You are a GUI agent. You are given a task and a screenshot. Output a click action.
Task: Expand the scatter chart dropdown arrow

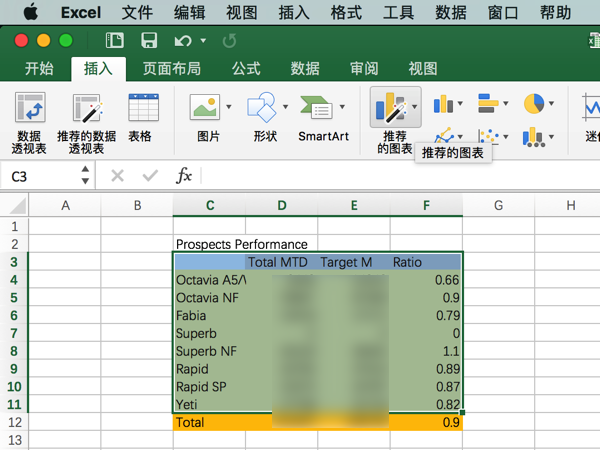coord(505,137)
